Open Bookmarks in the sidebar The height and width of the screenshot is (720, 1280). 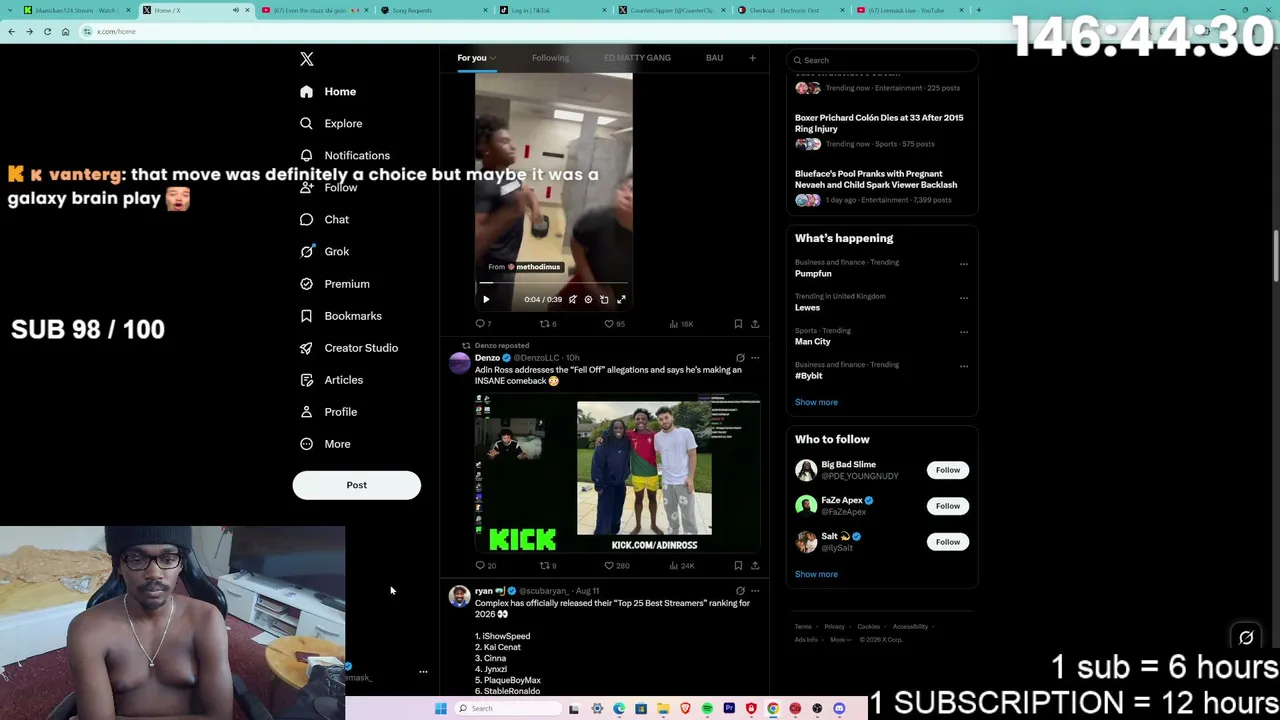click(x=341, y=315)
